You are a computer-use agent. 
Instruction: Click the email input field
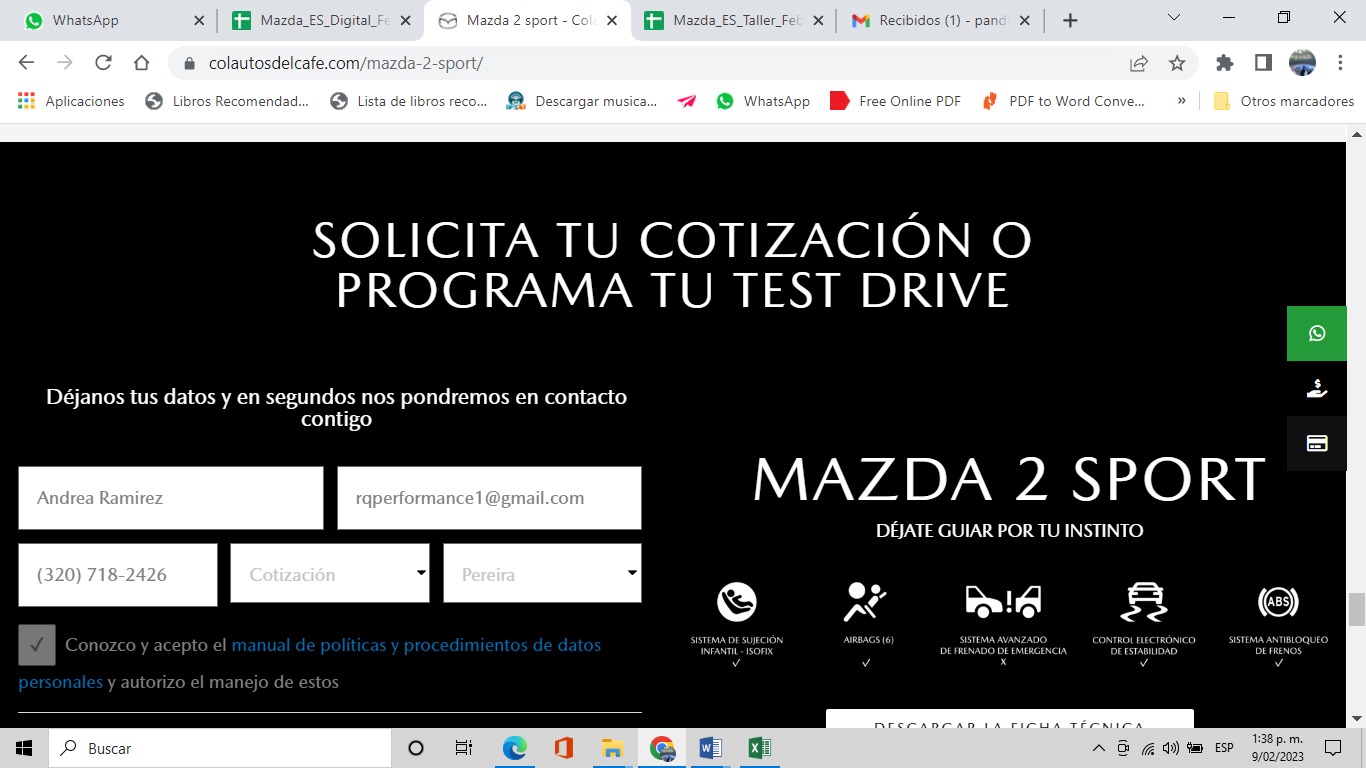pos(489,497)
